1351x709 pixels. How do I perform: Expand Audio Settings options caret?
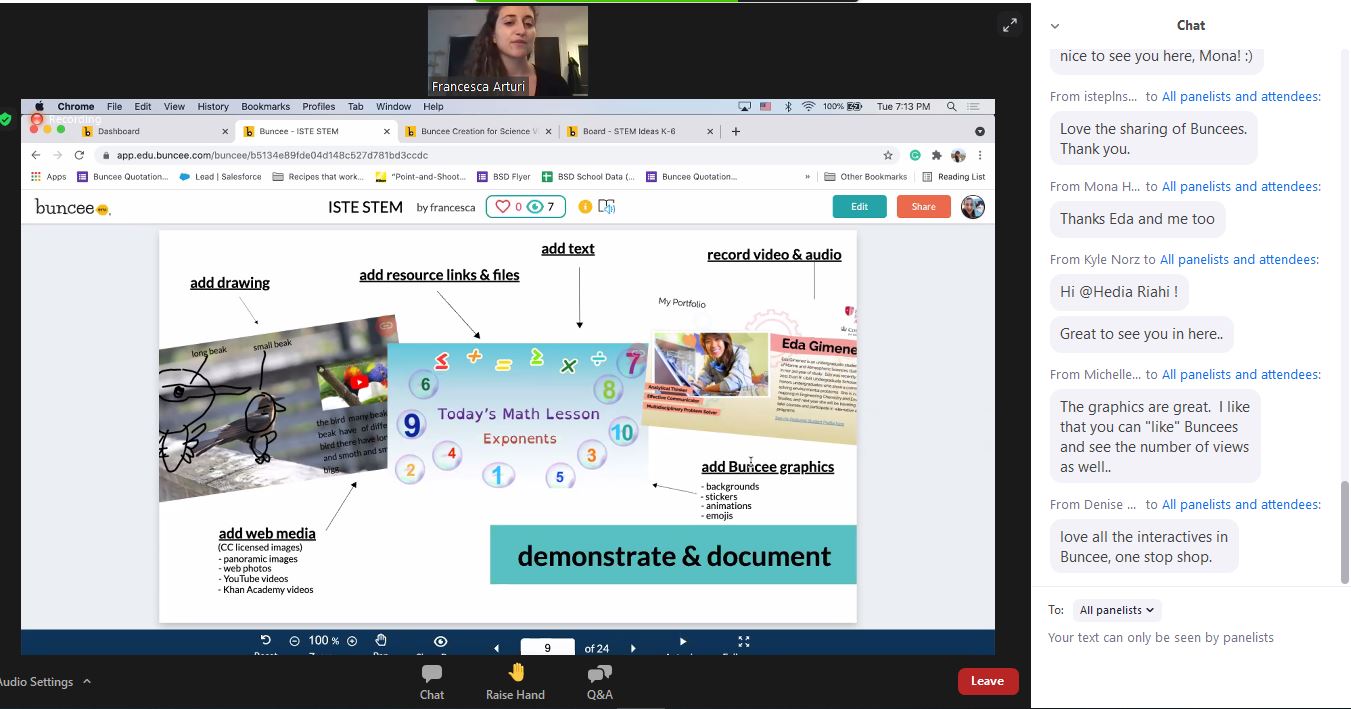coord(87,682)
